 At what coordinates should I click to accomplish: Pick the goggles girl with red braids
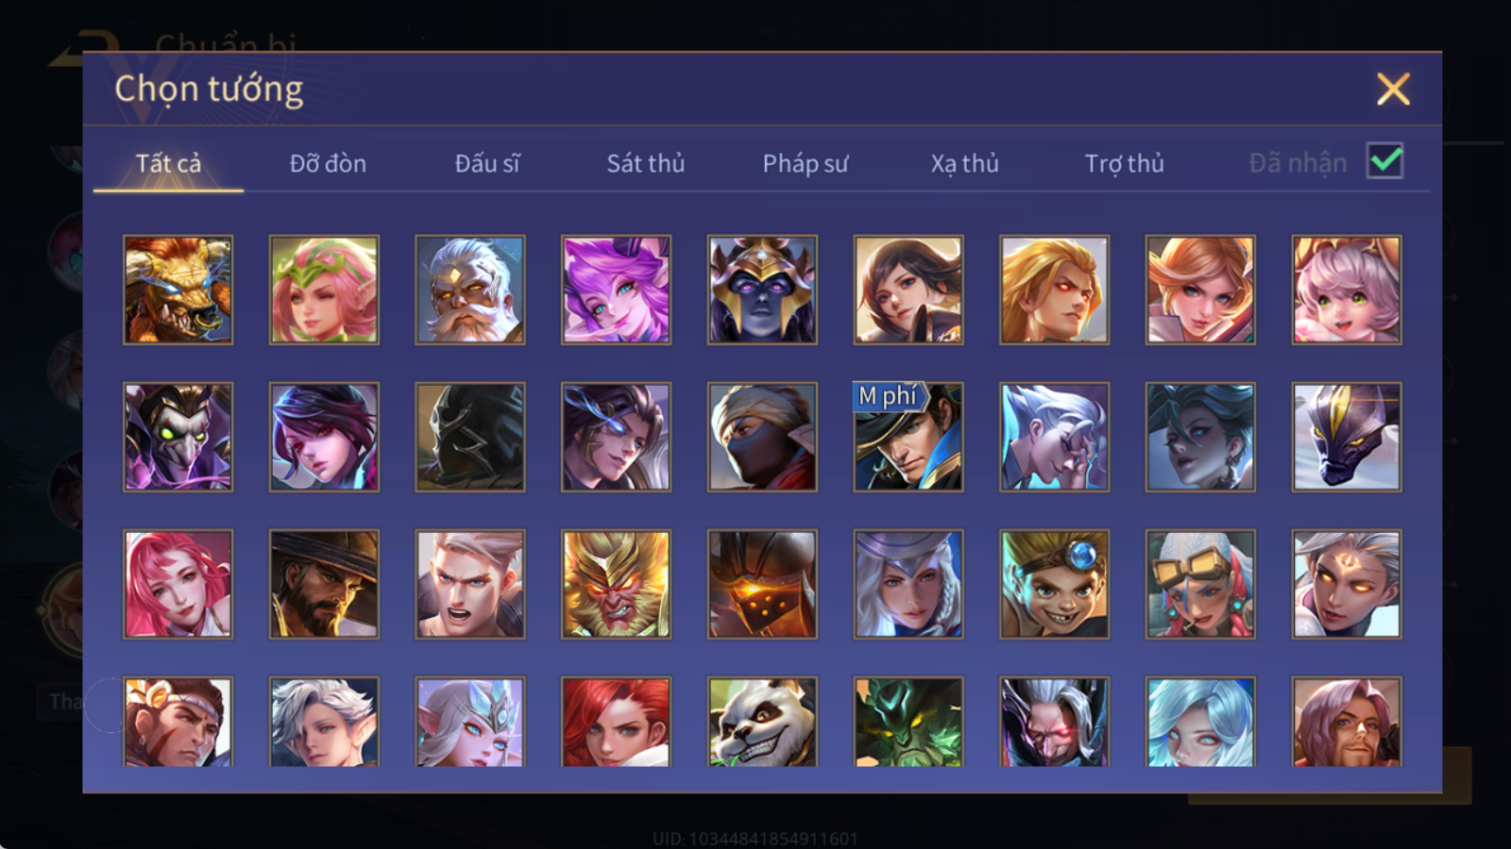point(1200,584)
